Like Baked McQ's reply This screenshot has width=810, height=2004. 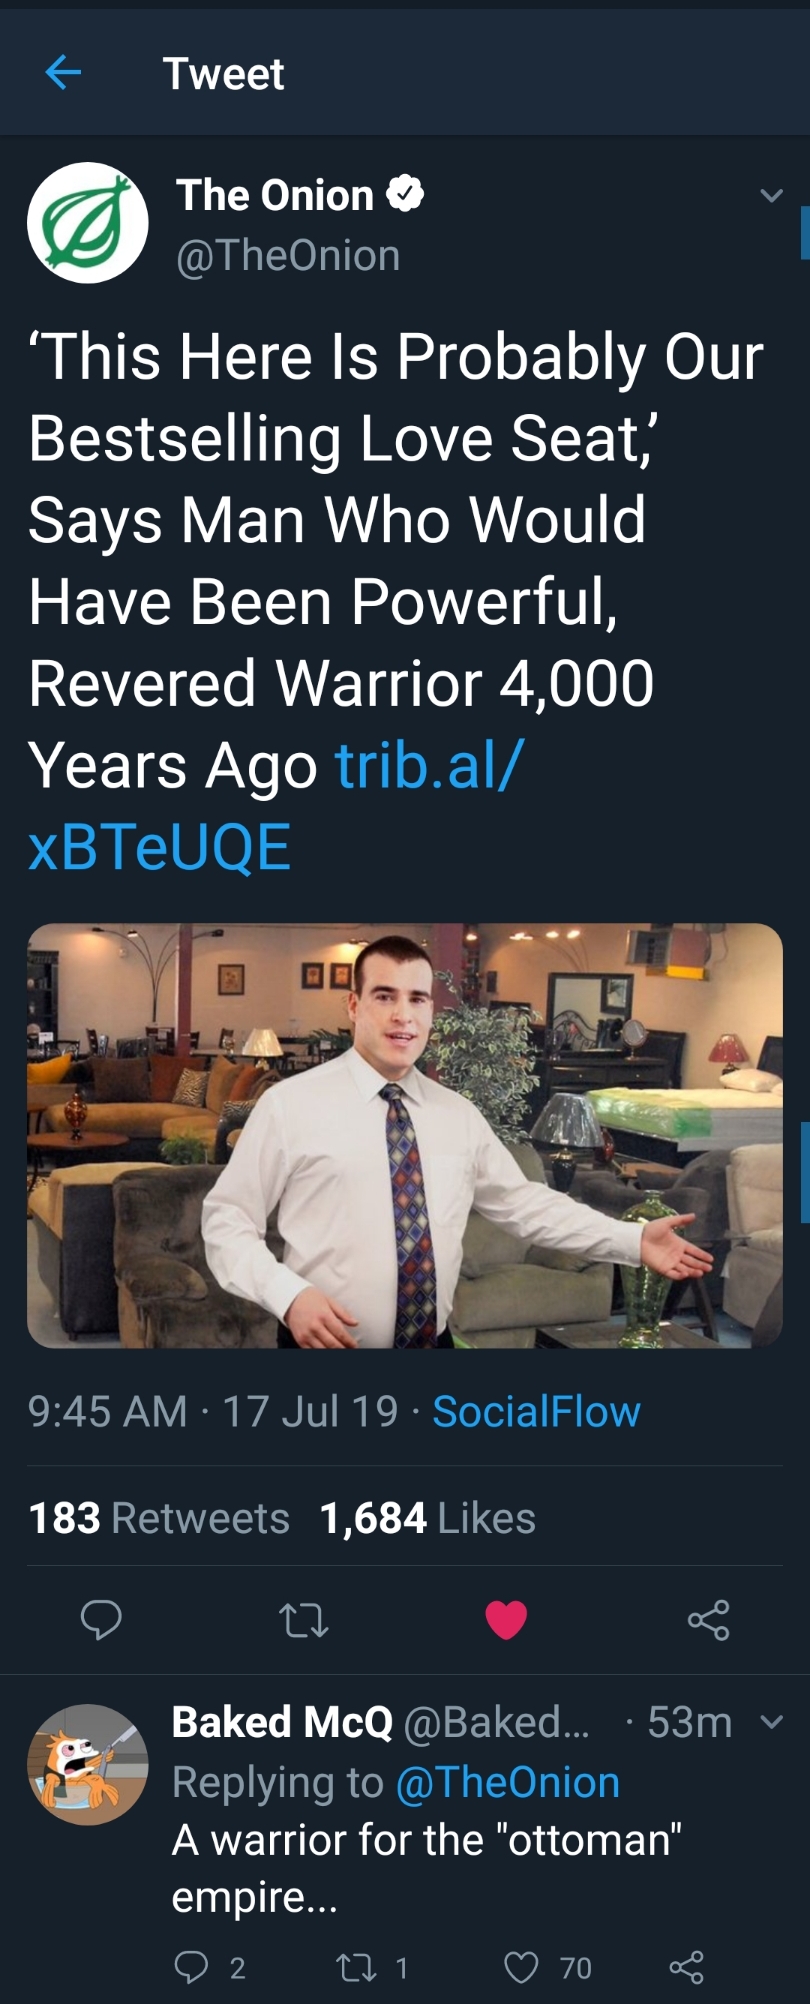coord(521,1968)
